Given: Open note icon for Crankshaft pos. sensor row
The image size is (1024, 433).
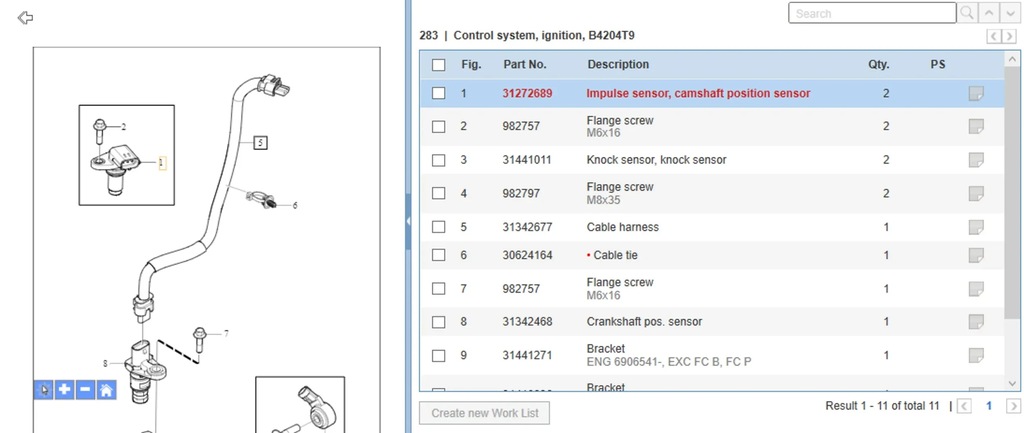Looking at the screenshot, I should click(x=976, y=322).
